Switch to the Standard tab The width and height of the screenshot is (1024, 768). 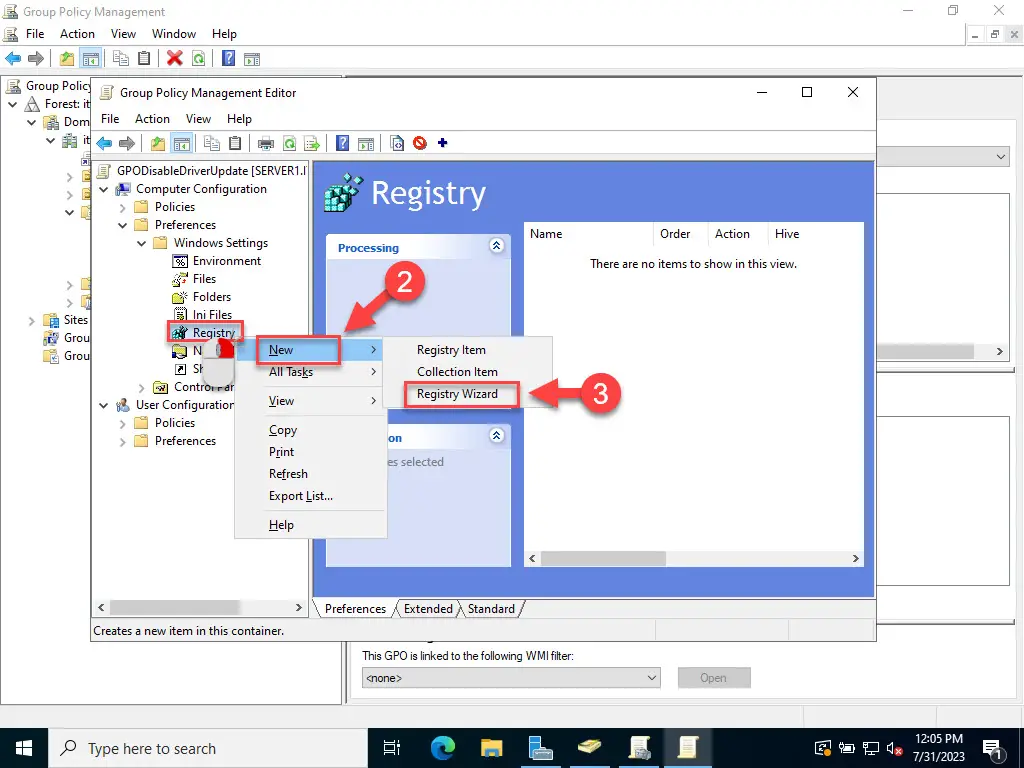pos(491,609)
